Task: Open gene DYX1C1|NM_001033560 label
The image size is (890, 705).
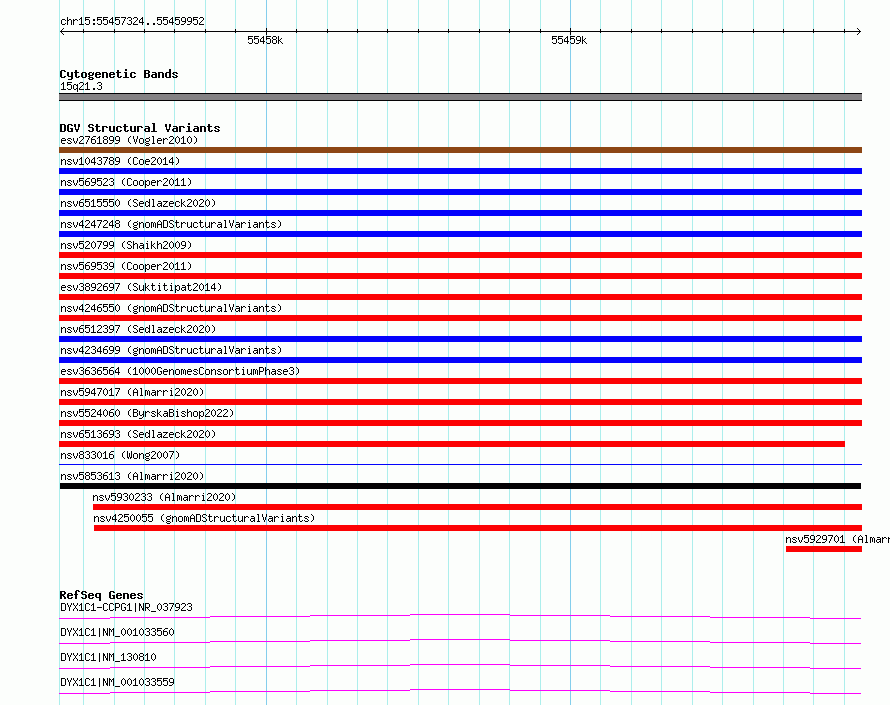Action: tap(117, 632)
